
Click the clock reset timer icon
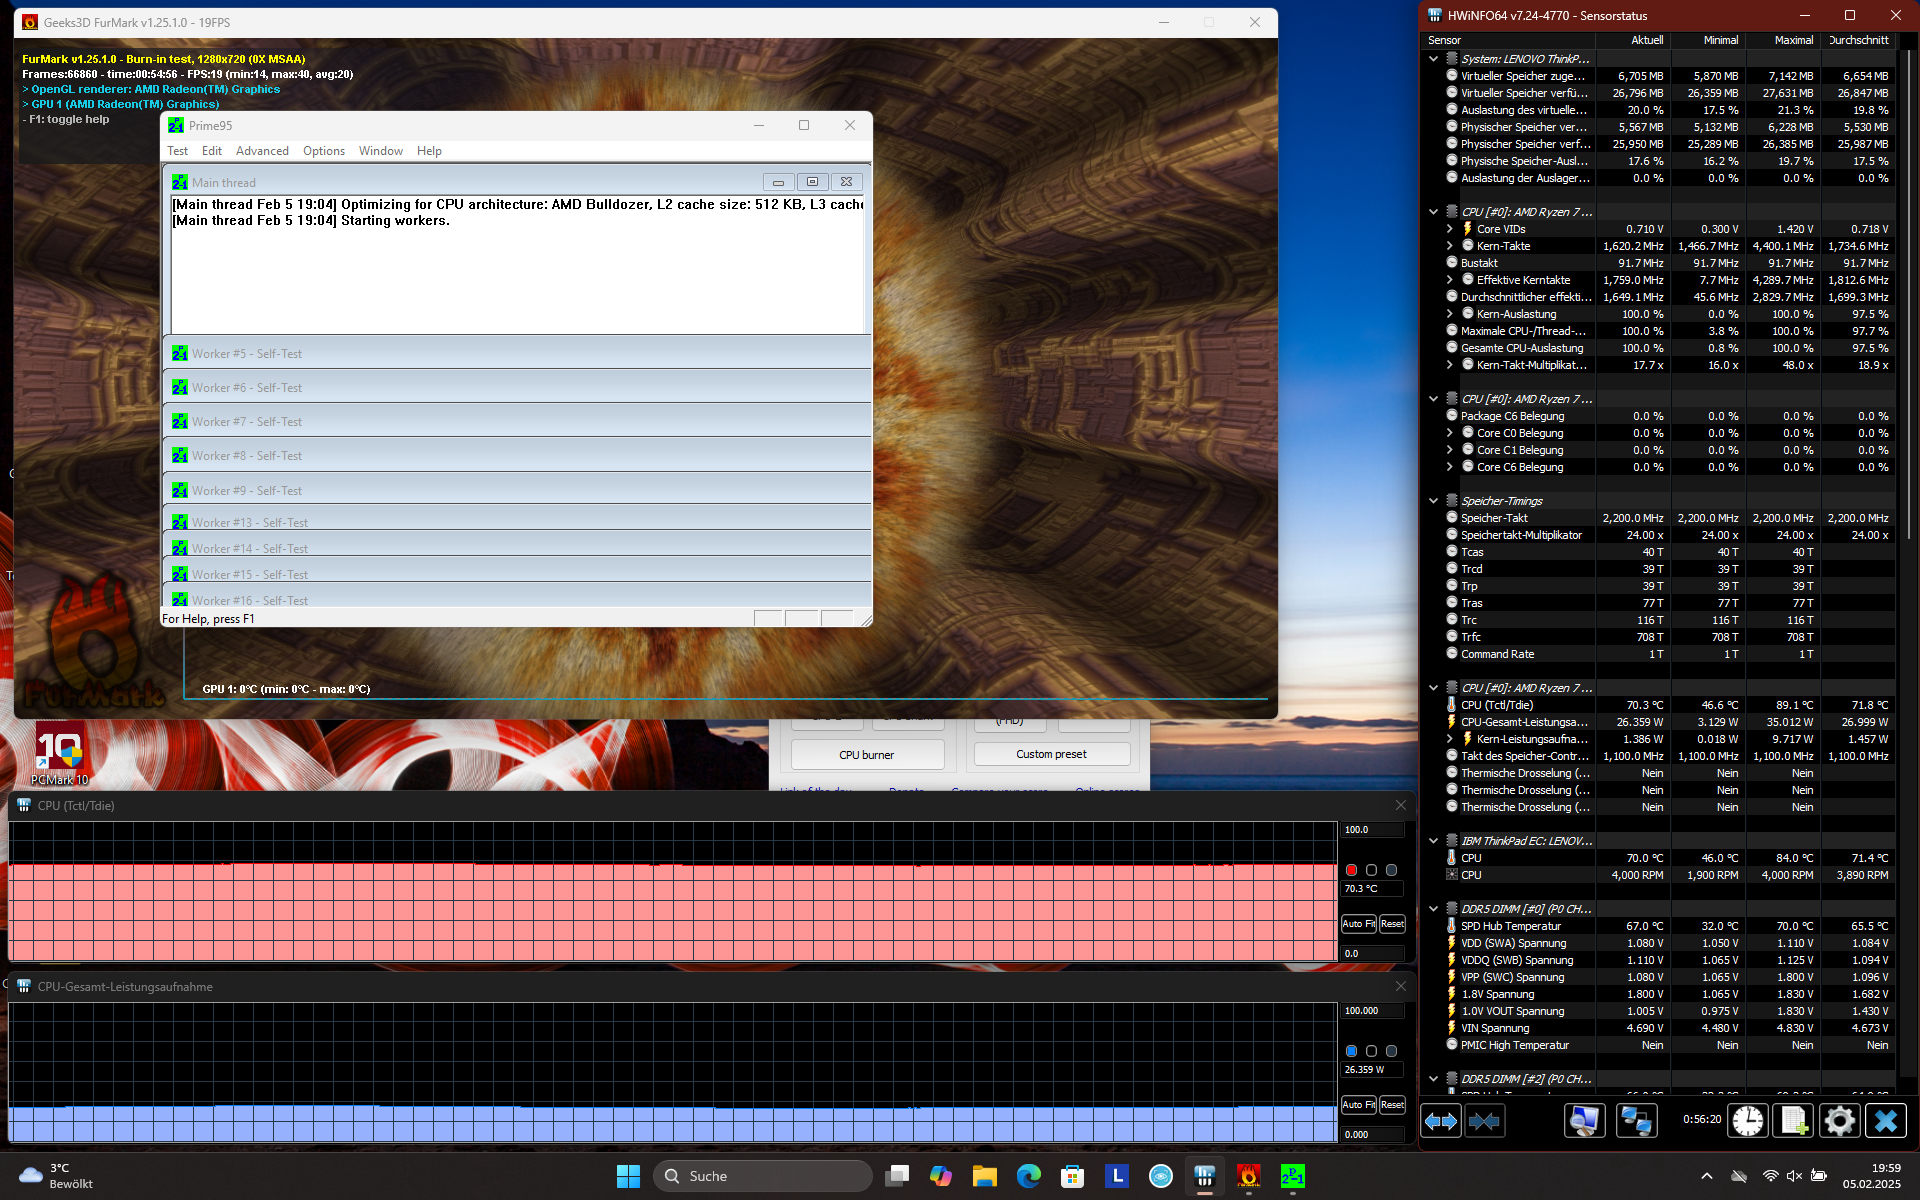[1748, 1121]
